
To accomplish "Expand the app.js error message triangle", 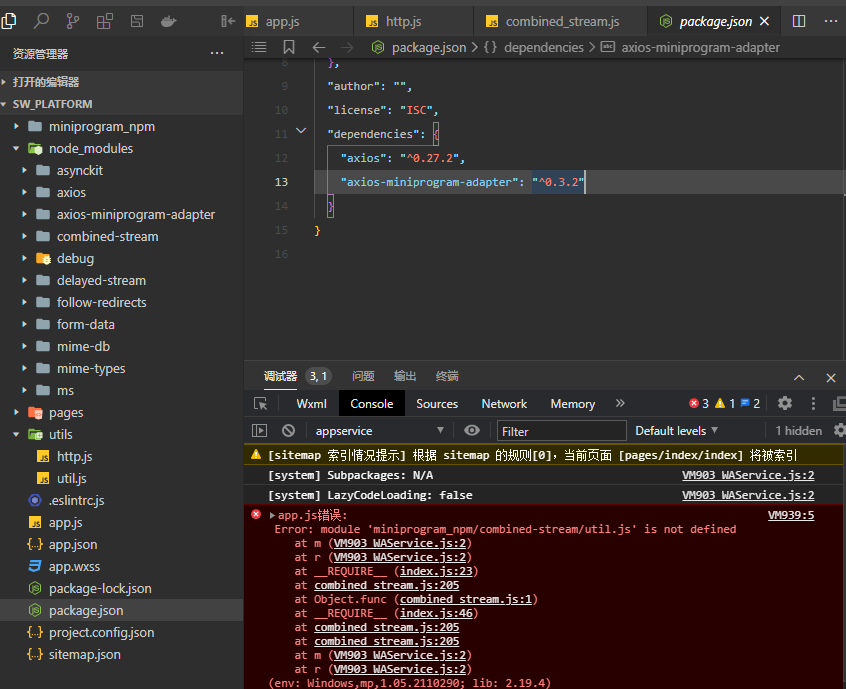I will (x=272, y=515).
